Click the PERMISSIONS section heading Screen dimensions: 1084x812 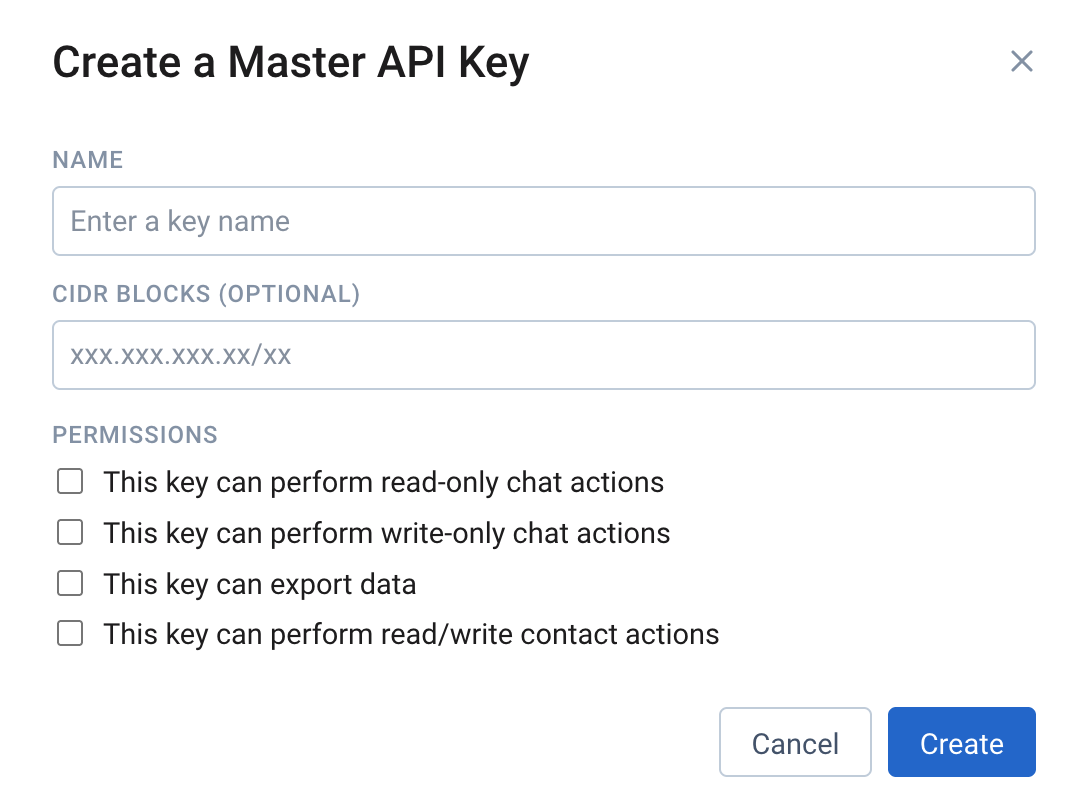coord(135,435)
